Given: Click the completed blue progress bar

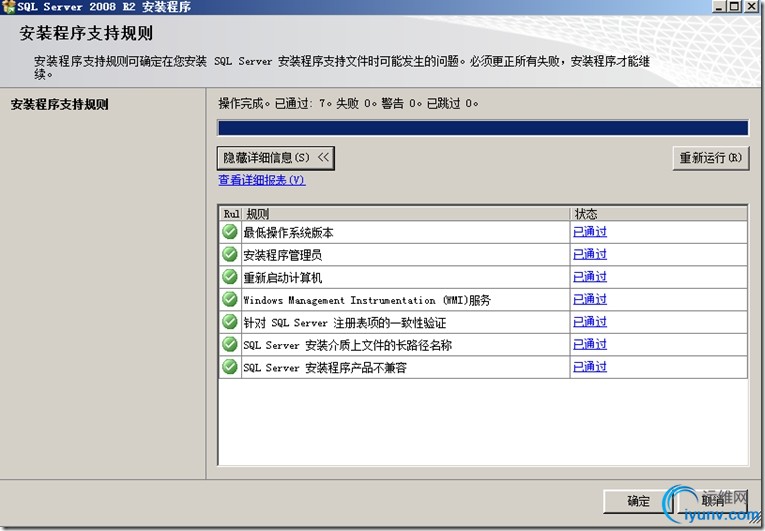Looking at the screenshot, I should 483,128.
